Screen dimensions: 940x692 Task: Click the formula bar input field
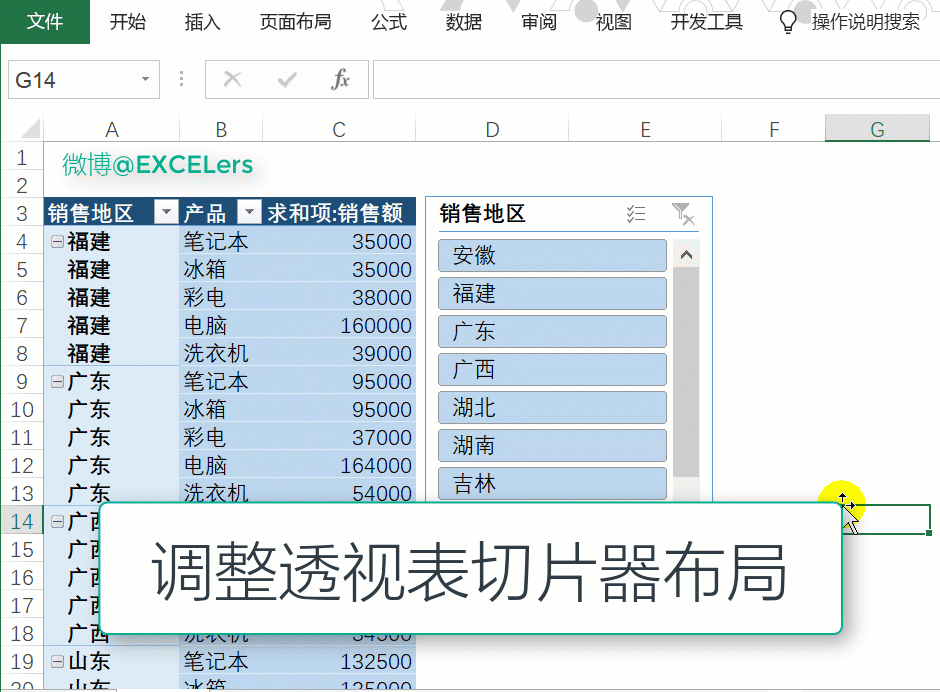(x=650, y=80)
